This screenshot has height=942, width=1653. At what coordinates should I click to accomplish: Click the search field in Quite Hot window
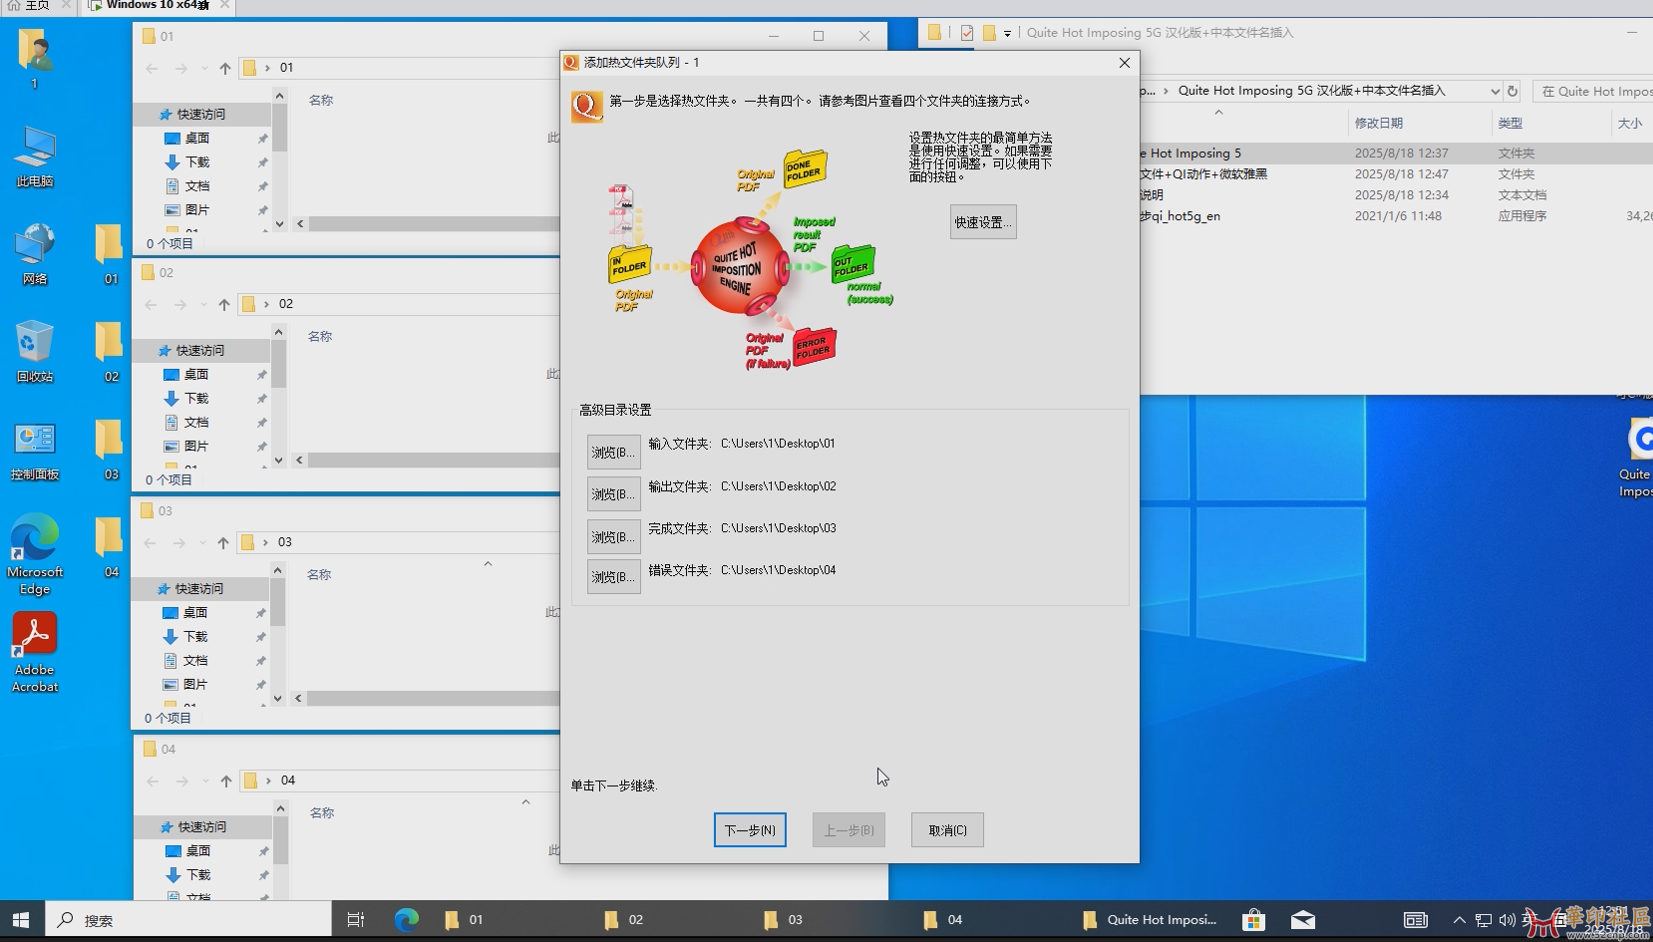click(1593, 91)
